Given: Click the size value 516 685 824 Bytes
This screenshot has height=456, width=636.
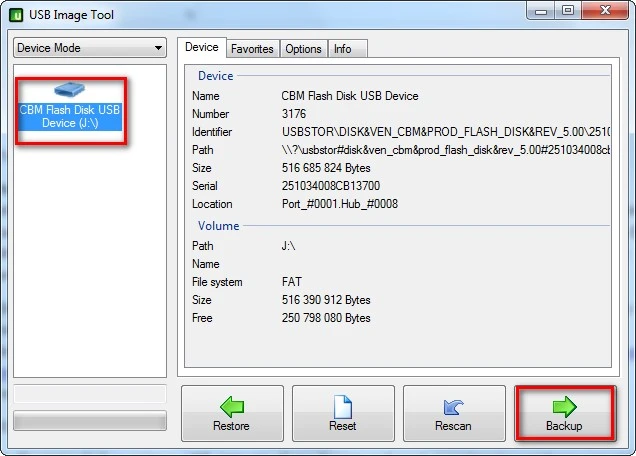Looking at the screenshot, I should [326, 168].
